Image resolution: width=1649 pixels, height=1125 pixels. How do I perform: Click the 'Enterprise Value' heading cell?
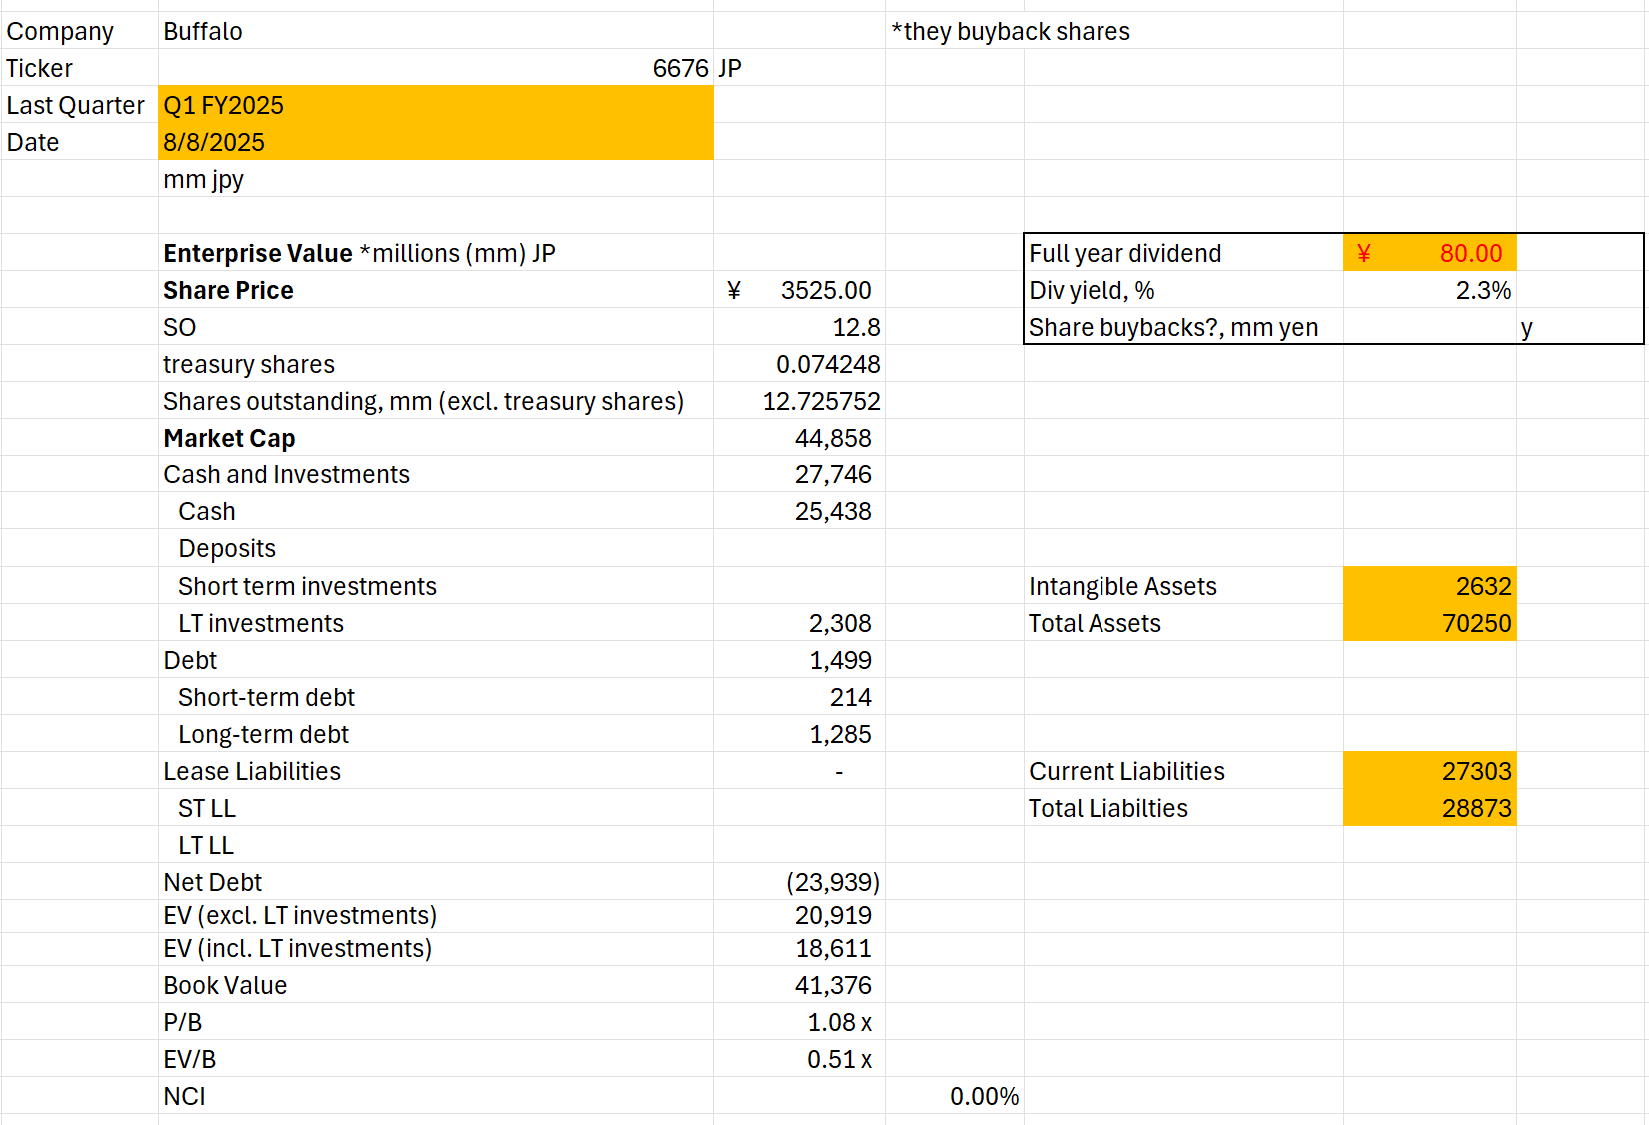(x=435, y=253)
